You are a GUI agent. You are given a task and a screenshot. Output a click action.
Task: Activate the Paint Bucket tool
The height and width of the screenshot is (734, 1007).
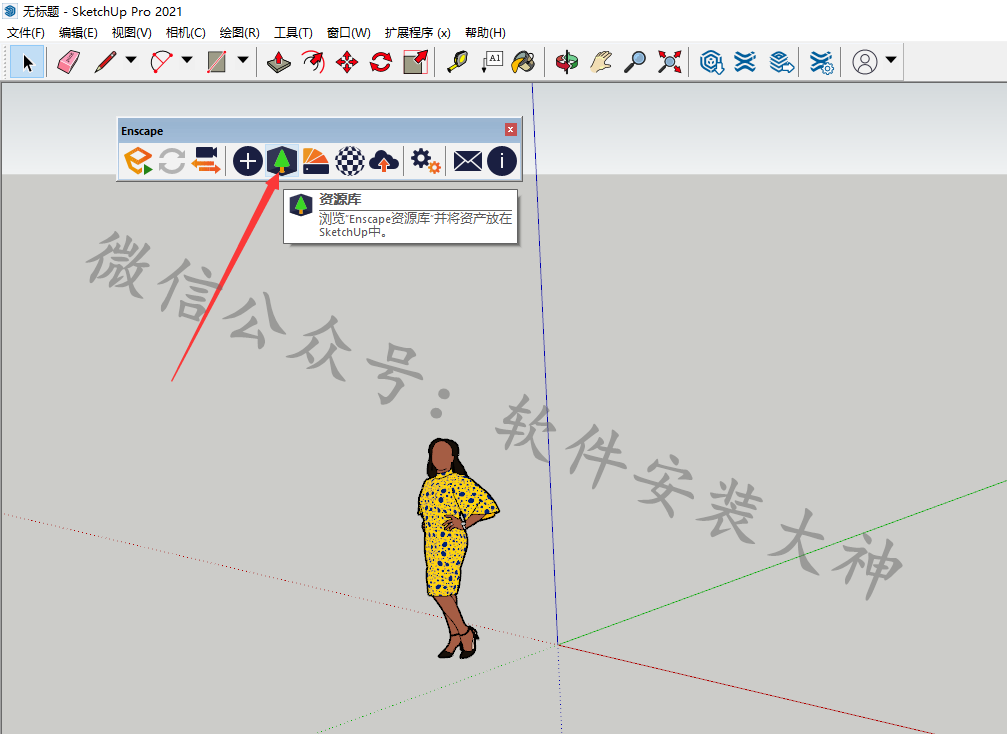tap(524, 62)
